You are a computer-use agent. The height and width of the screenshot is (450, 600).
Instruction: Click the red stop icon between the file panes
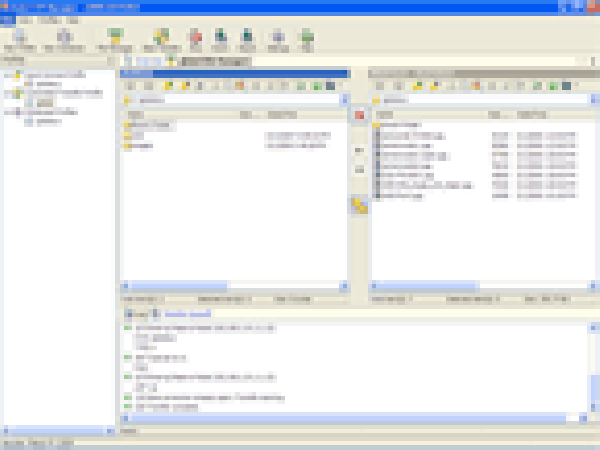coord(359,115)
